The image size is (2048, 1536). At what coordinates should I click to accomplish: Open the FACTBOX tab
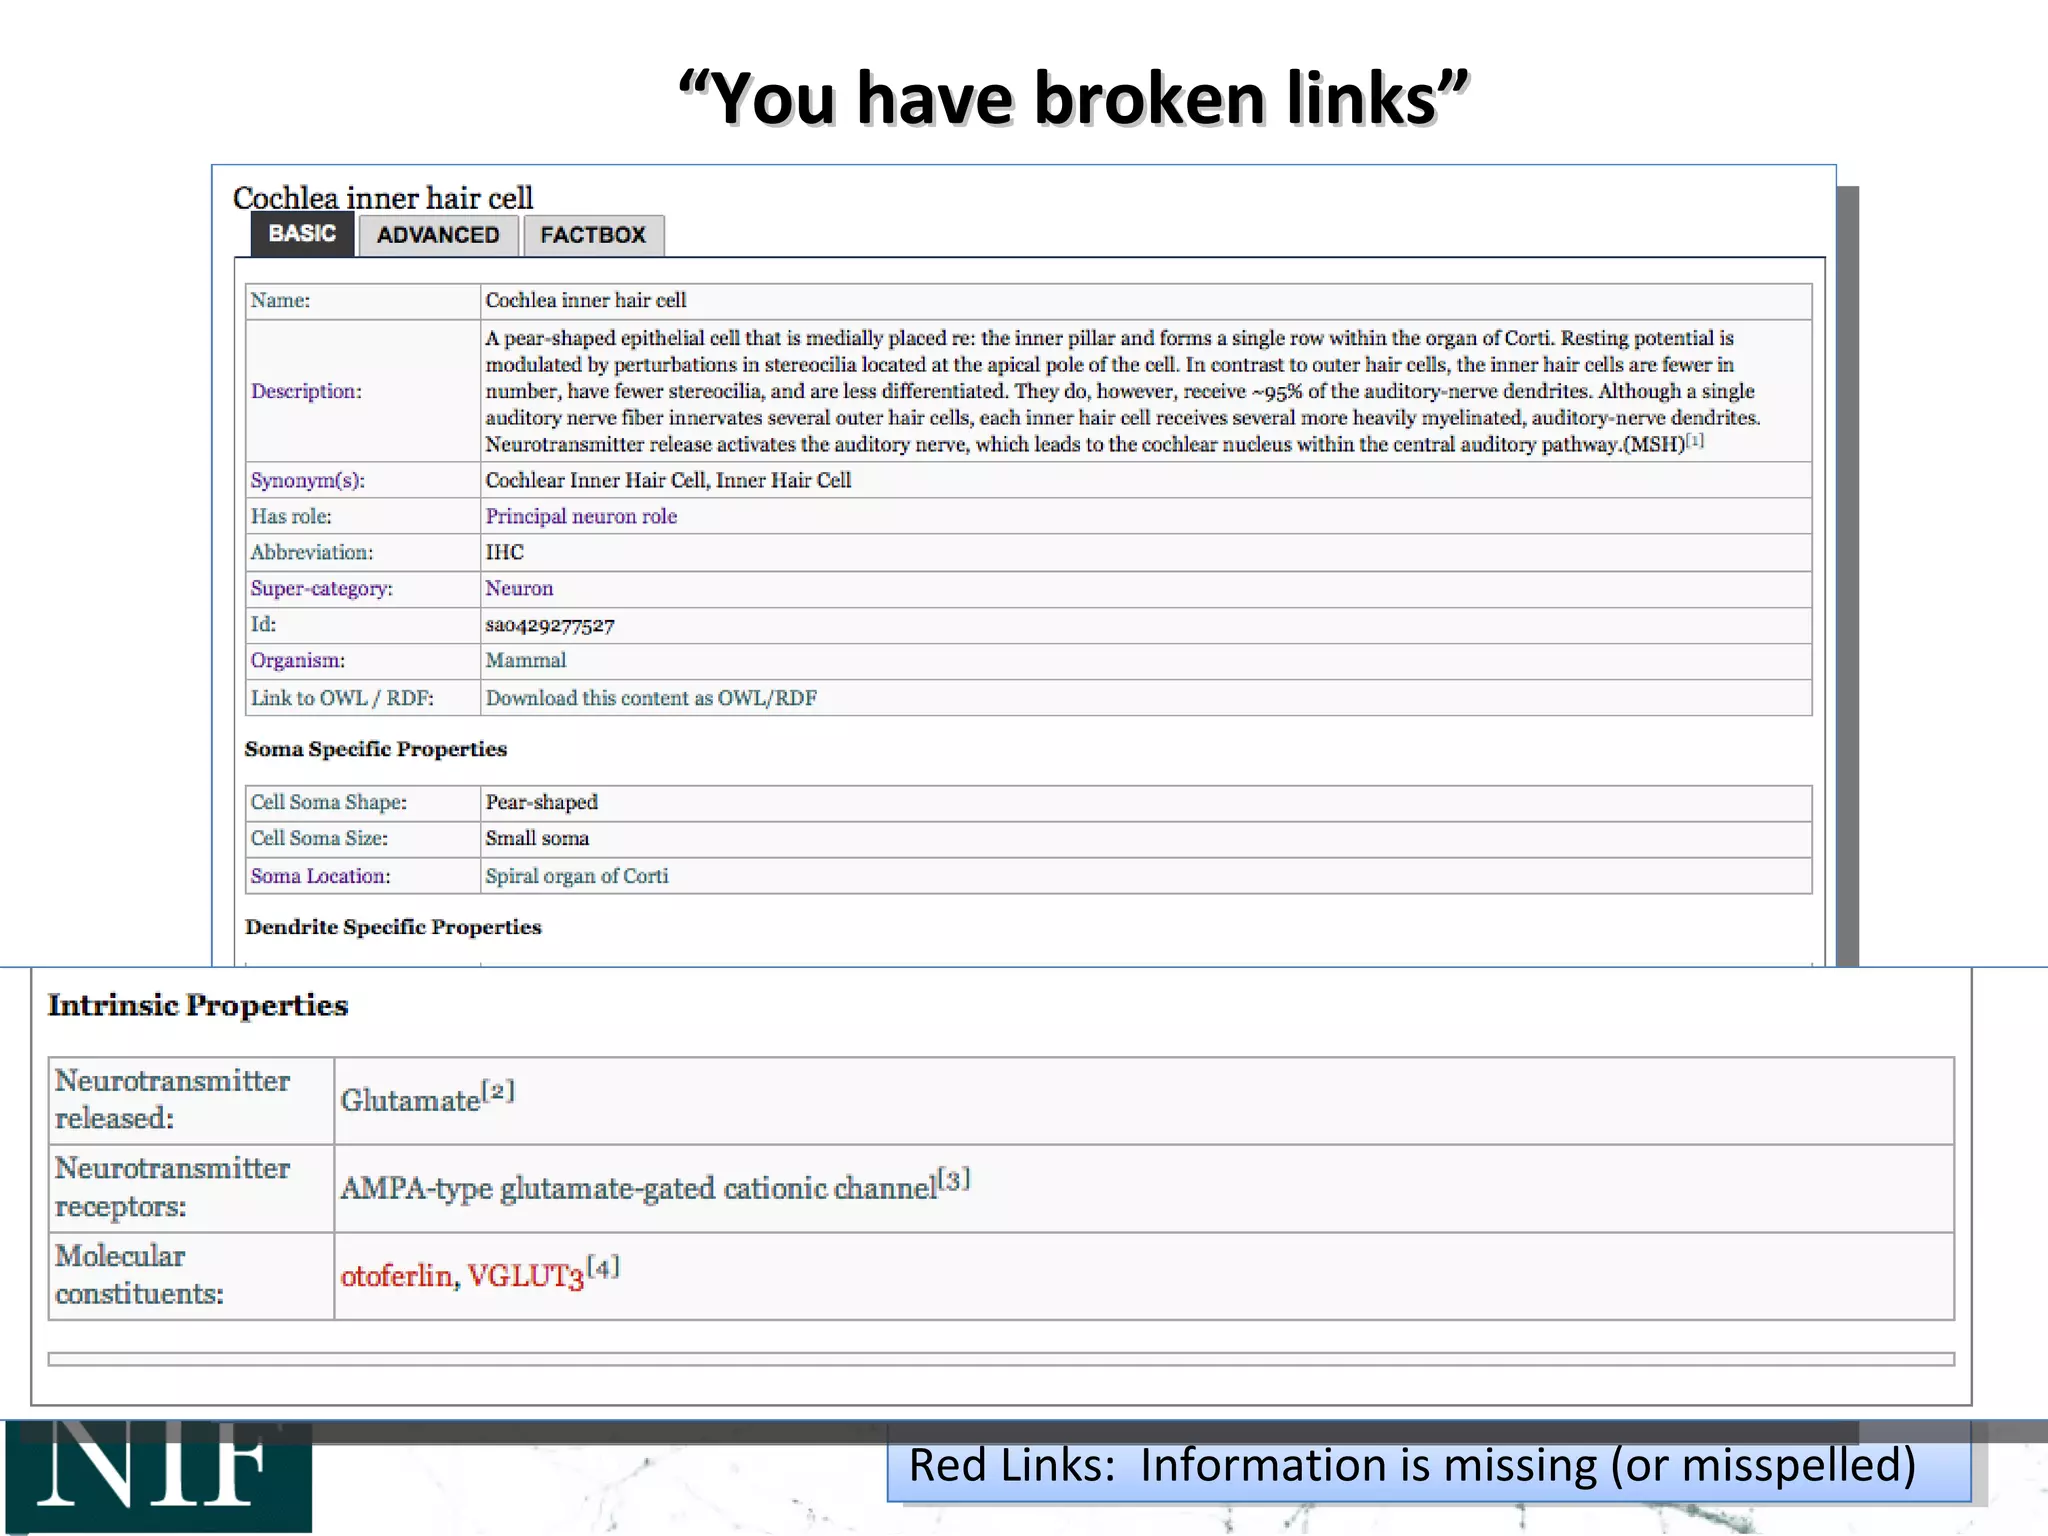pos(593,236)
